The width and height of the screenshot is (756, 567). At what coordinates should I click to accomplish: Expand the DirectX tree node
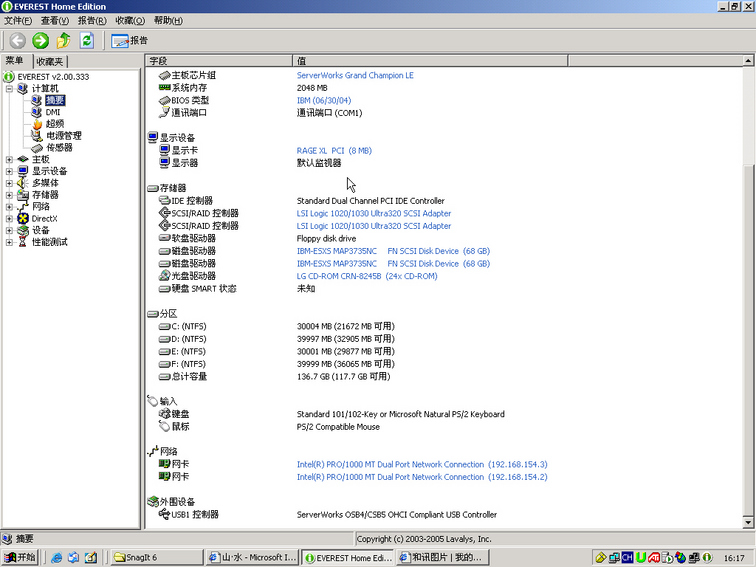9,218
